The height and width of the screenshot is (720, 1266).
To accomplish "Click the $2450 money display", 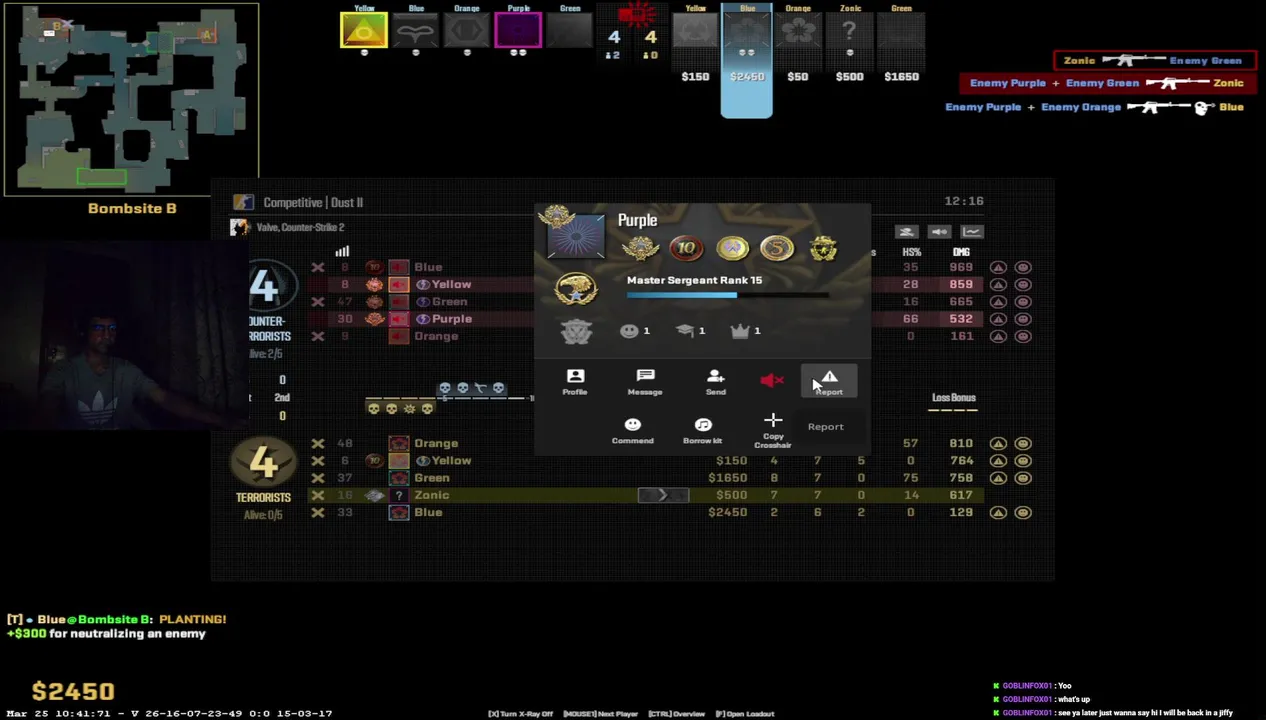I will (73, 691).
